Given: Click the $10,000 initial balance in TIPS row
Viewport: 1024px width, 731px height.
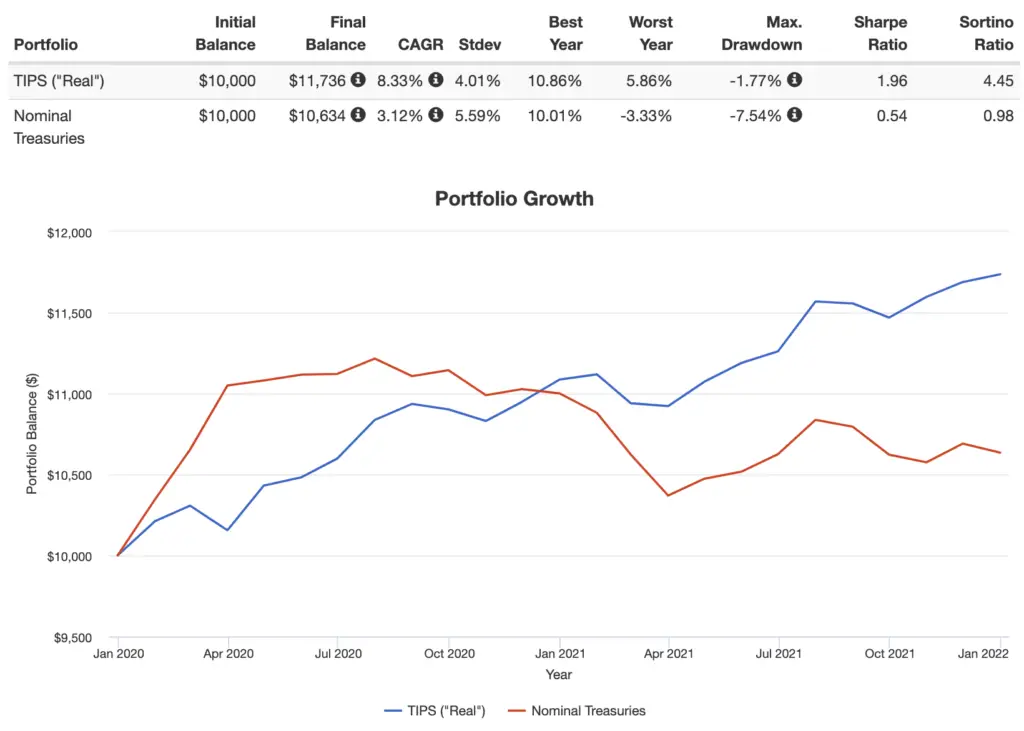Looking at the screenshot, I should tap(227, 81).
